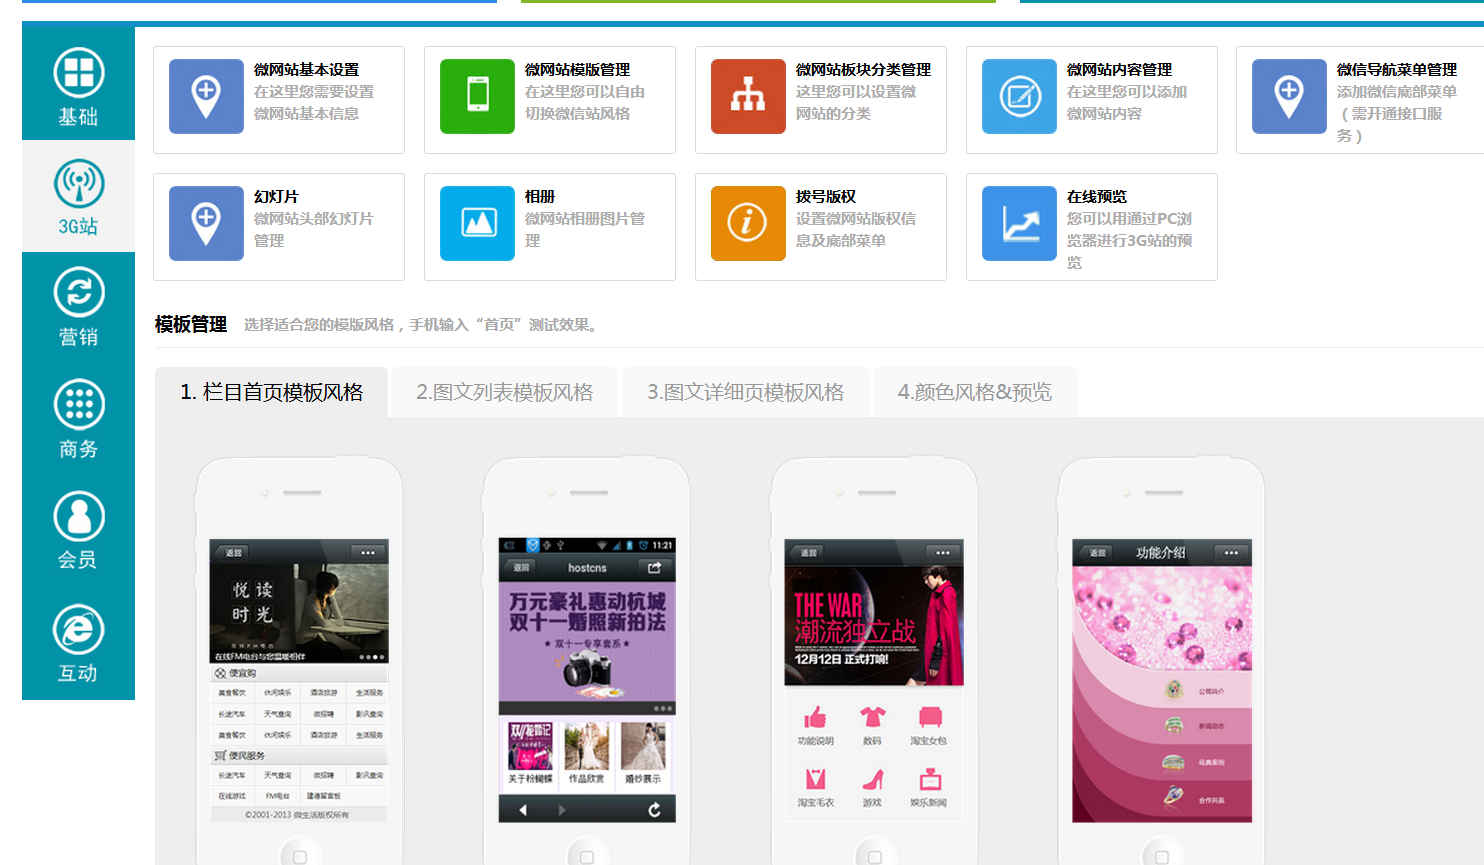The width and height of the screenshot is (1484, 865).
Task: Select the 悦读时光 phone template thumbnail
Action: tap(299, 680)
